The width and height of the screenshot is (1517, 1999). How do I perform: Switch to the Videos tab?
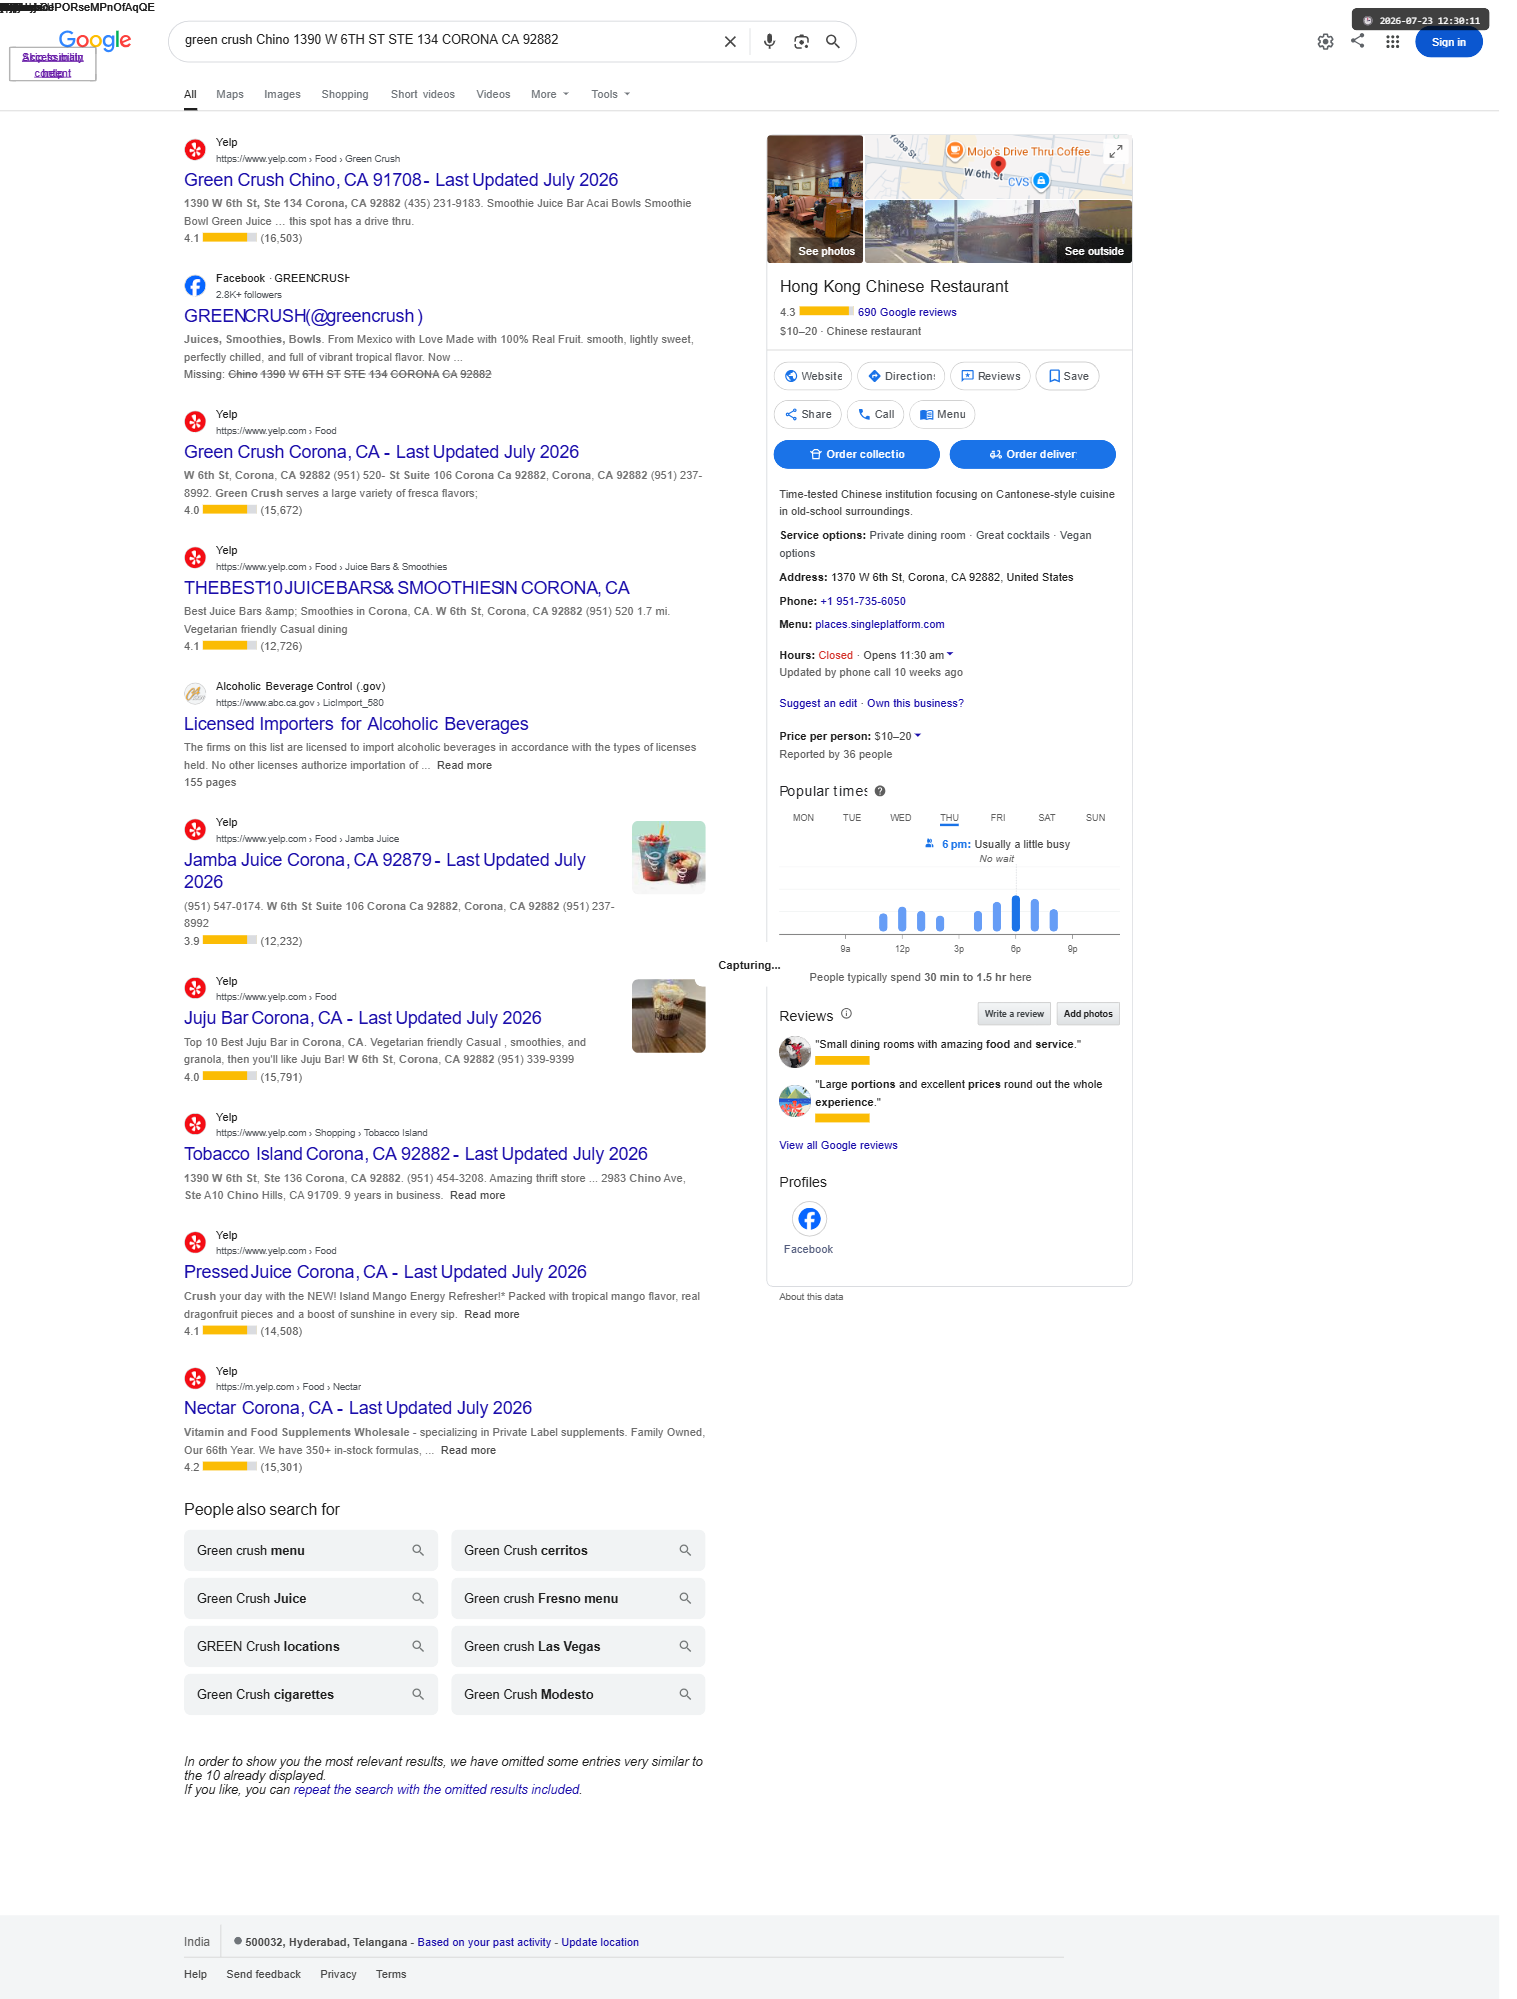coord(493,94)
